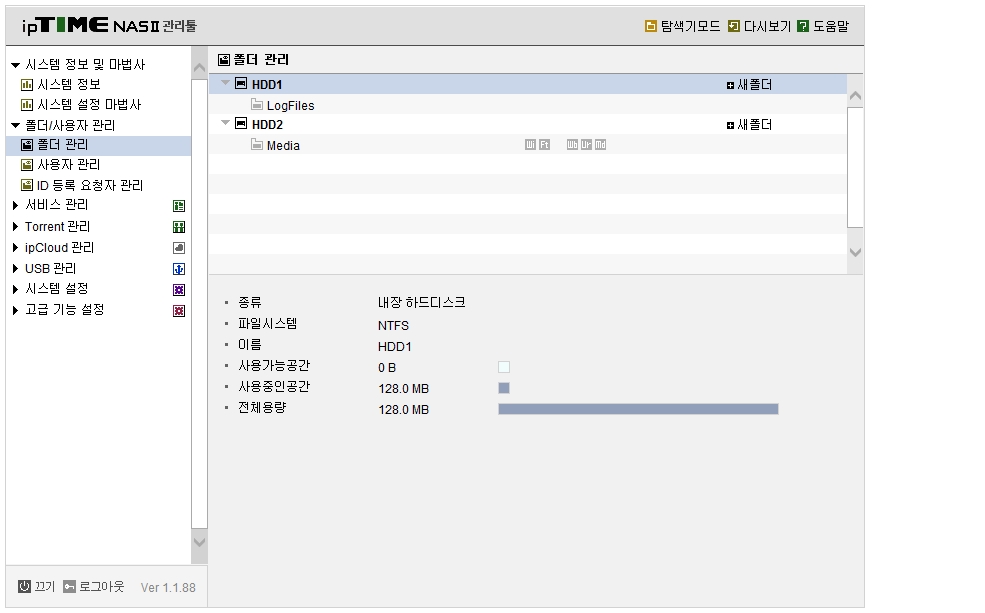Expand the 고급 기능 설정 section arrow
Screen dimensions: 985x613
point(15,310)
